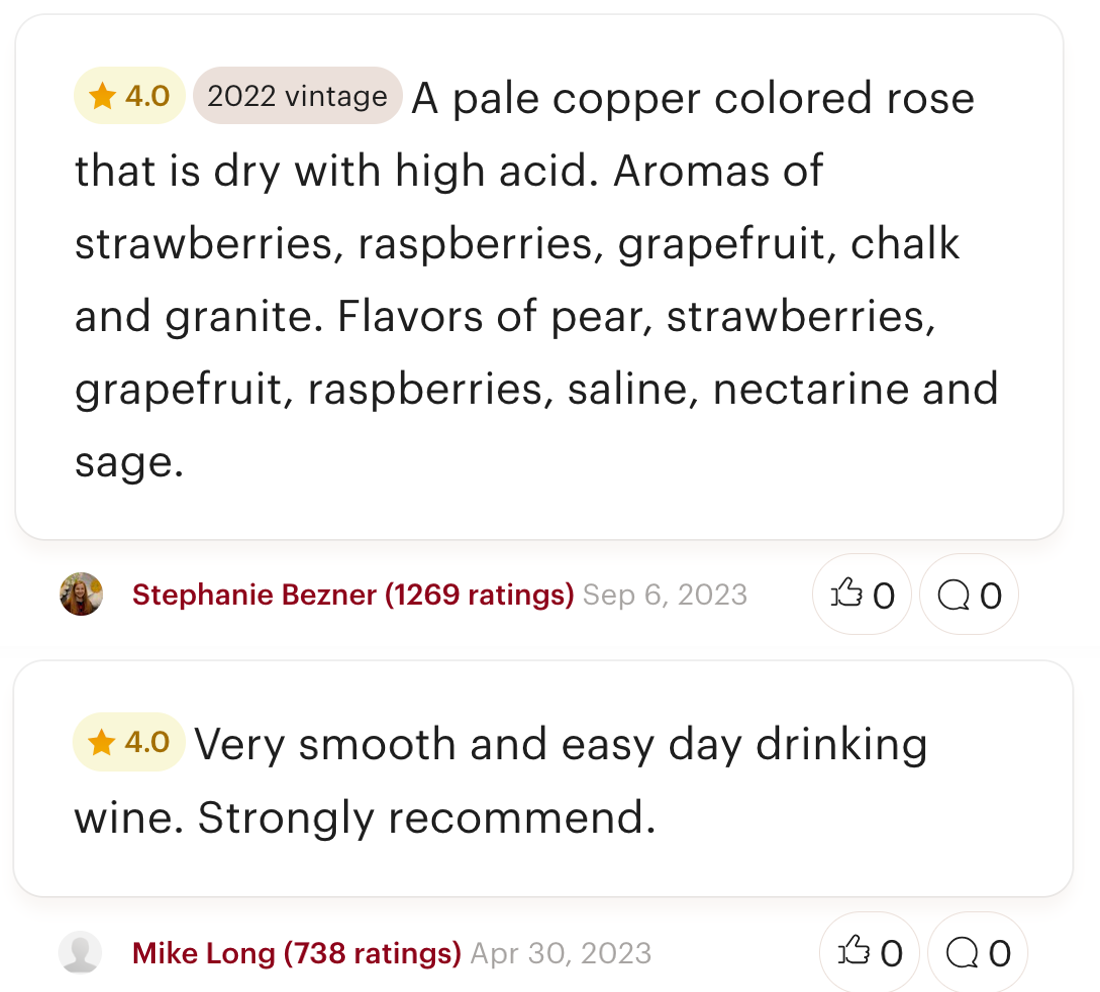Click the Apr 30, 2023 review date
Screen dimensions: 1100x992
coord(561,953)
